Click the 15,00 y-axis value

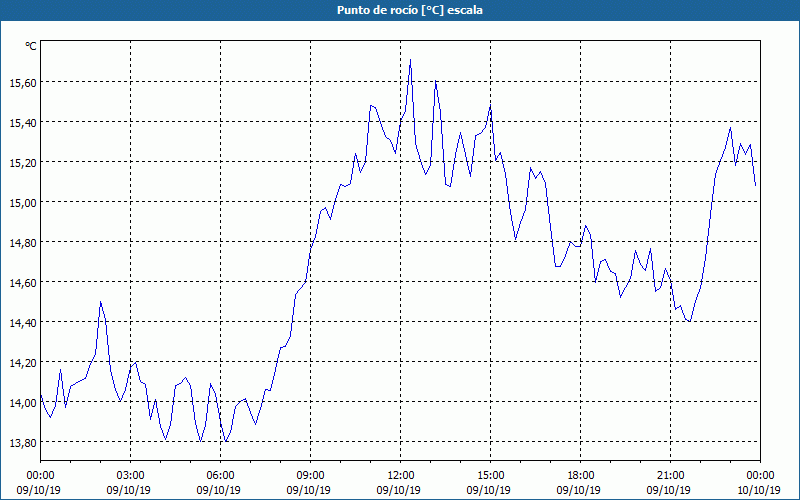pos(23,203)
